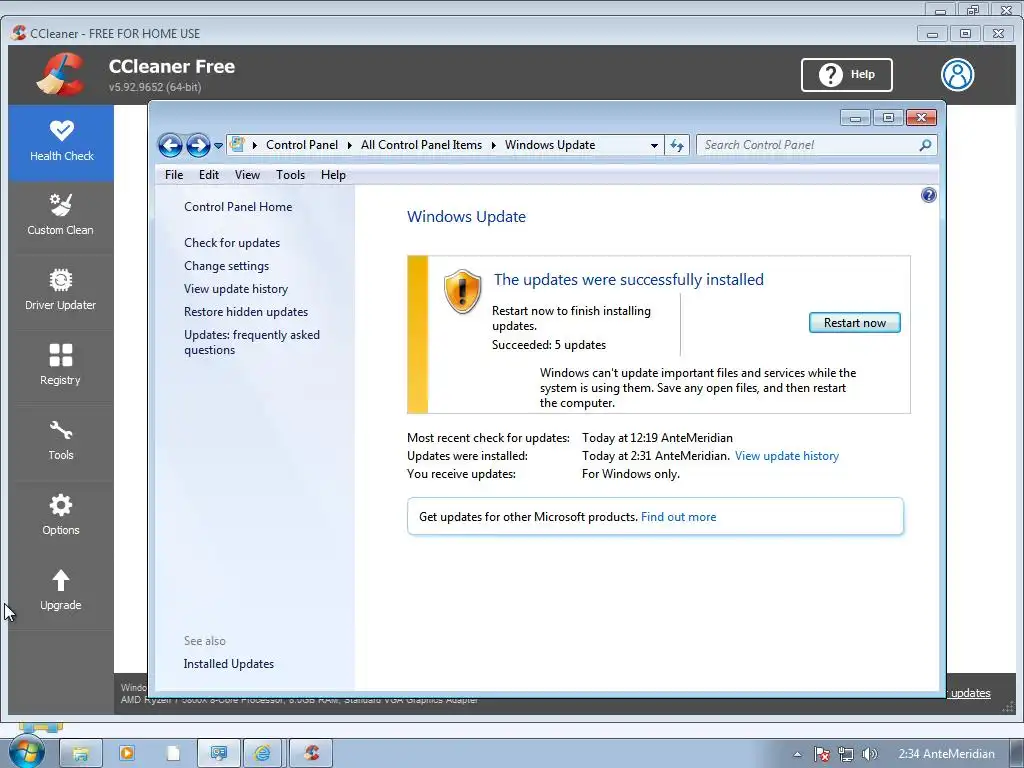Open Windows Explorer from taskbar
The height and width of the screenshot is (768, 1024).
81,754
